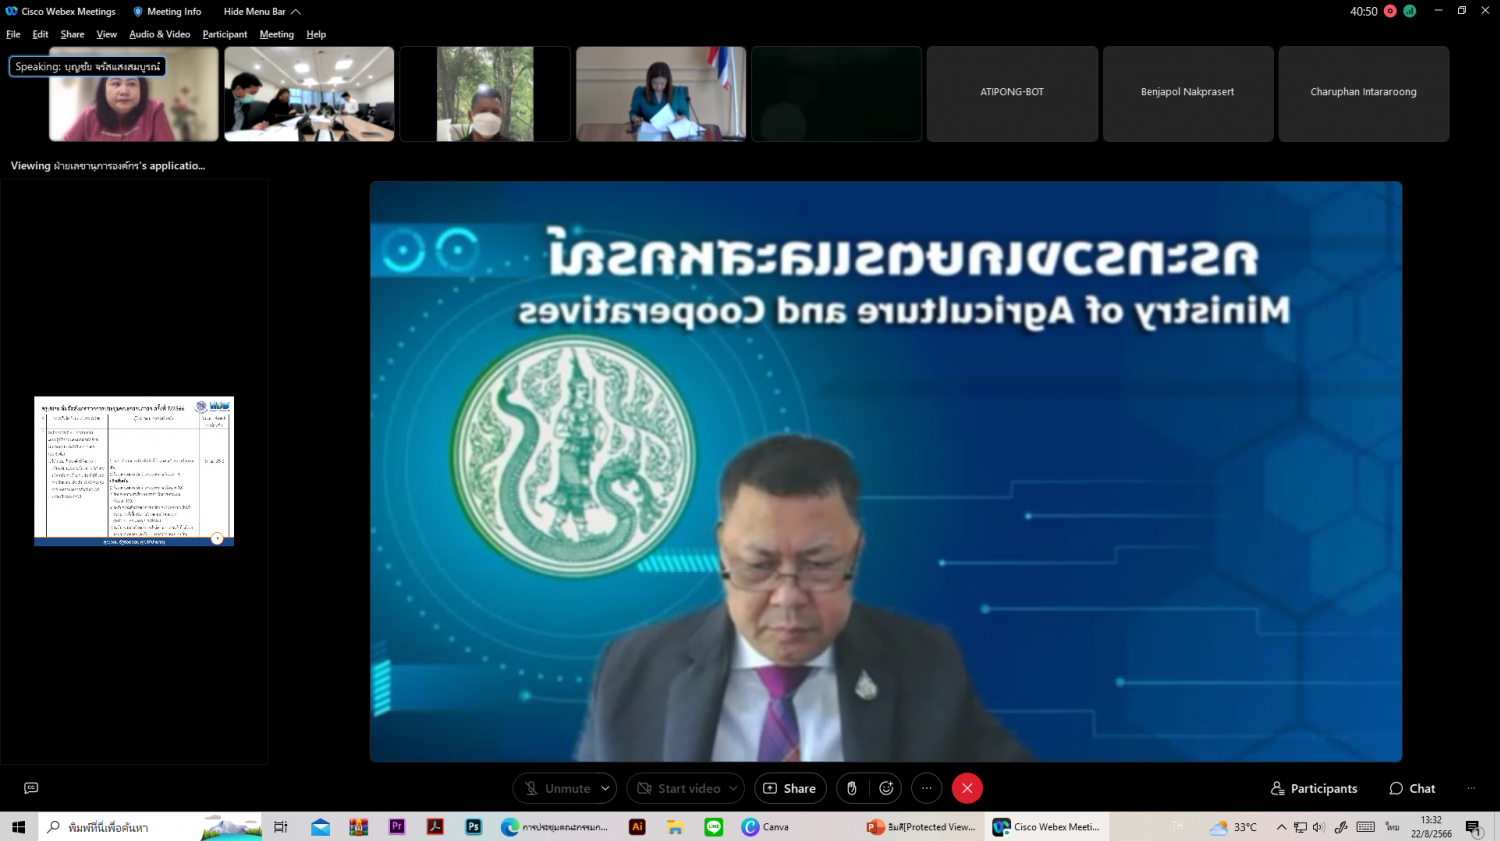The image size is (1500, 841).
Task: Expand hidden system tray icons
Action: tap(1281, 827)
